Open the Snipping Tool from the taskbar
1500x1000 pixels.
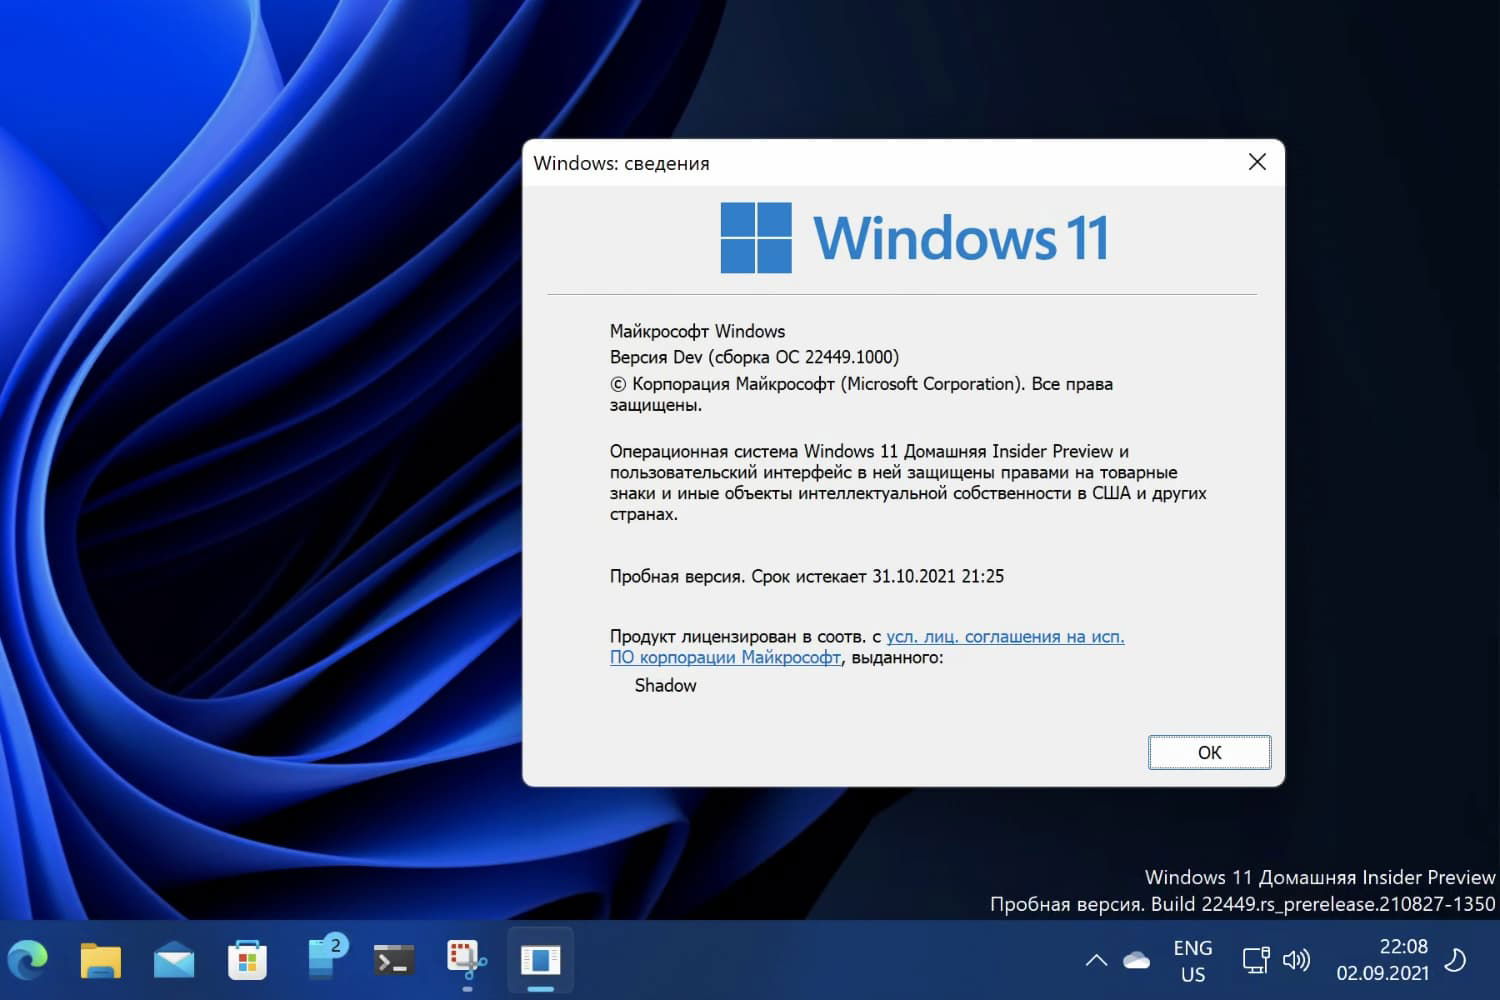pyautogui.click(x=465, y=960)
